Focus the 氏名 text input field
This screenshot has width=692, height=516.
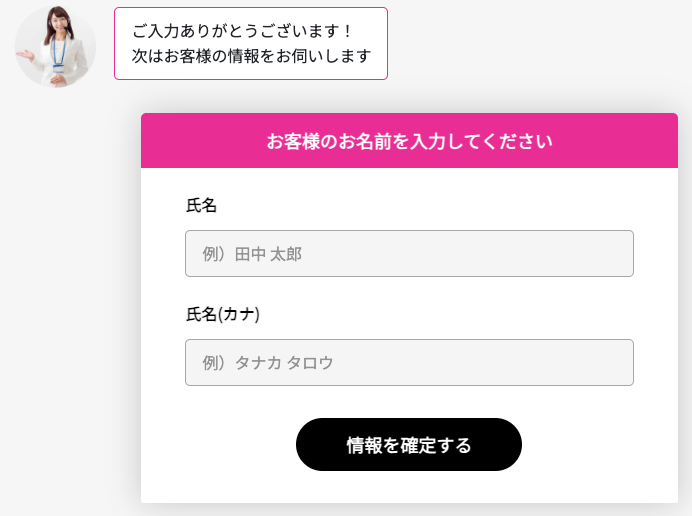(409, 254)
